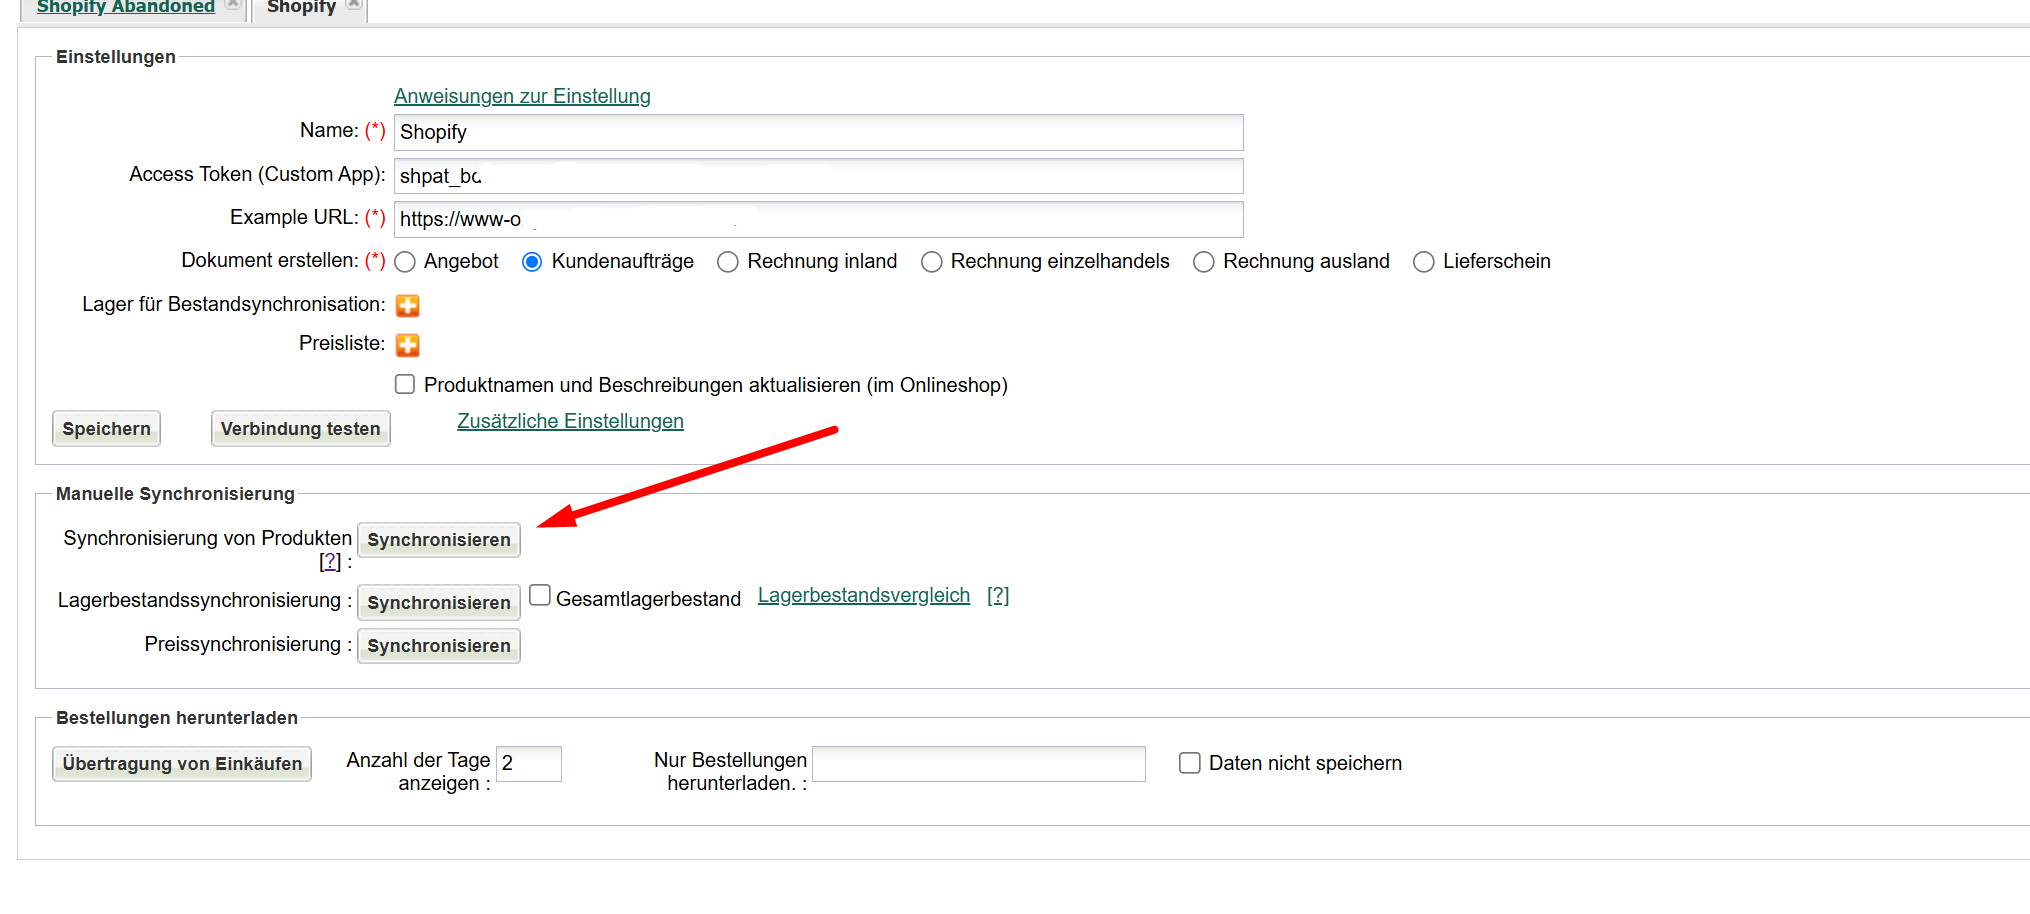Screen dimensions: 2030x914
Task: Focus the Name input field
Action: (x=818, y=132)
